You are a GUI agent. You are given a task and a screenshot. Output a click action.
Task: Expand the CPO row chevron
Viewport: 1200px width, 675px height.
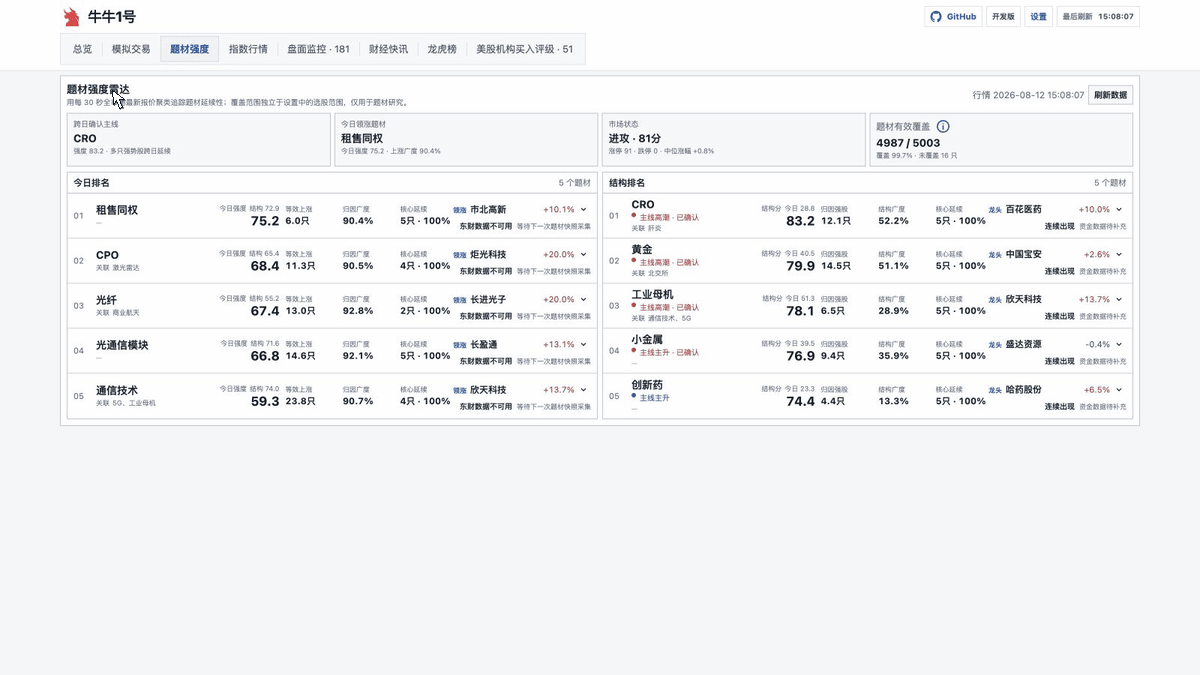[584, 255]
